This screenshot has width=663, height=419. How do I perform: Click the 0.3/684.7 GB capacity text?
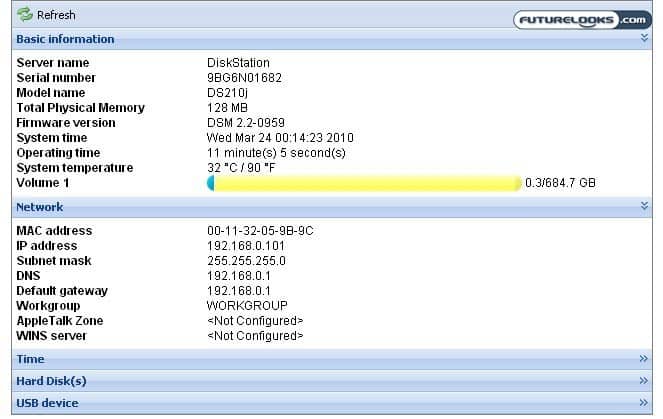[x=560, y=183]
